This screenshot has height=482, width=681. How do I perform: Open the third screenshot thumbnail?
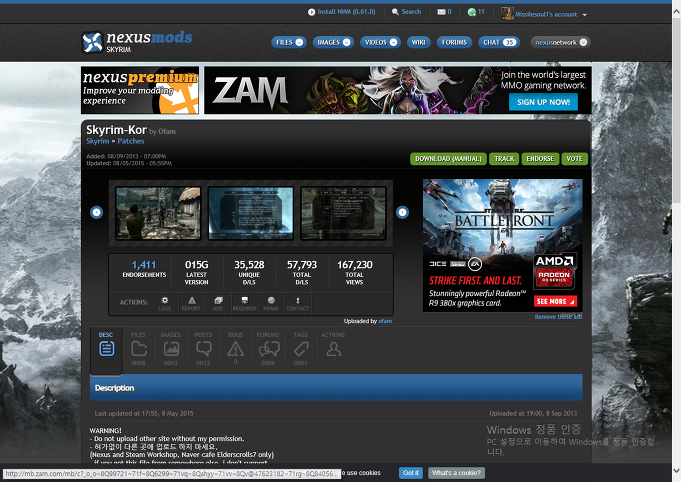click(x=343, y=213)
